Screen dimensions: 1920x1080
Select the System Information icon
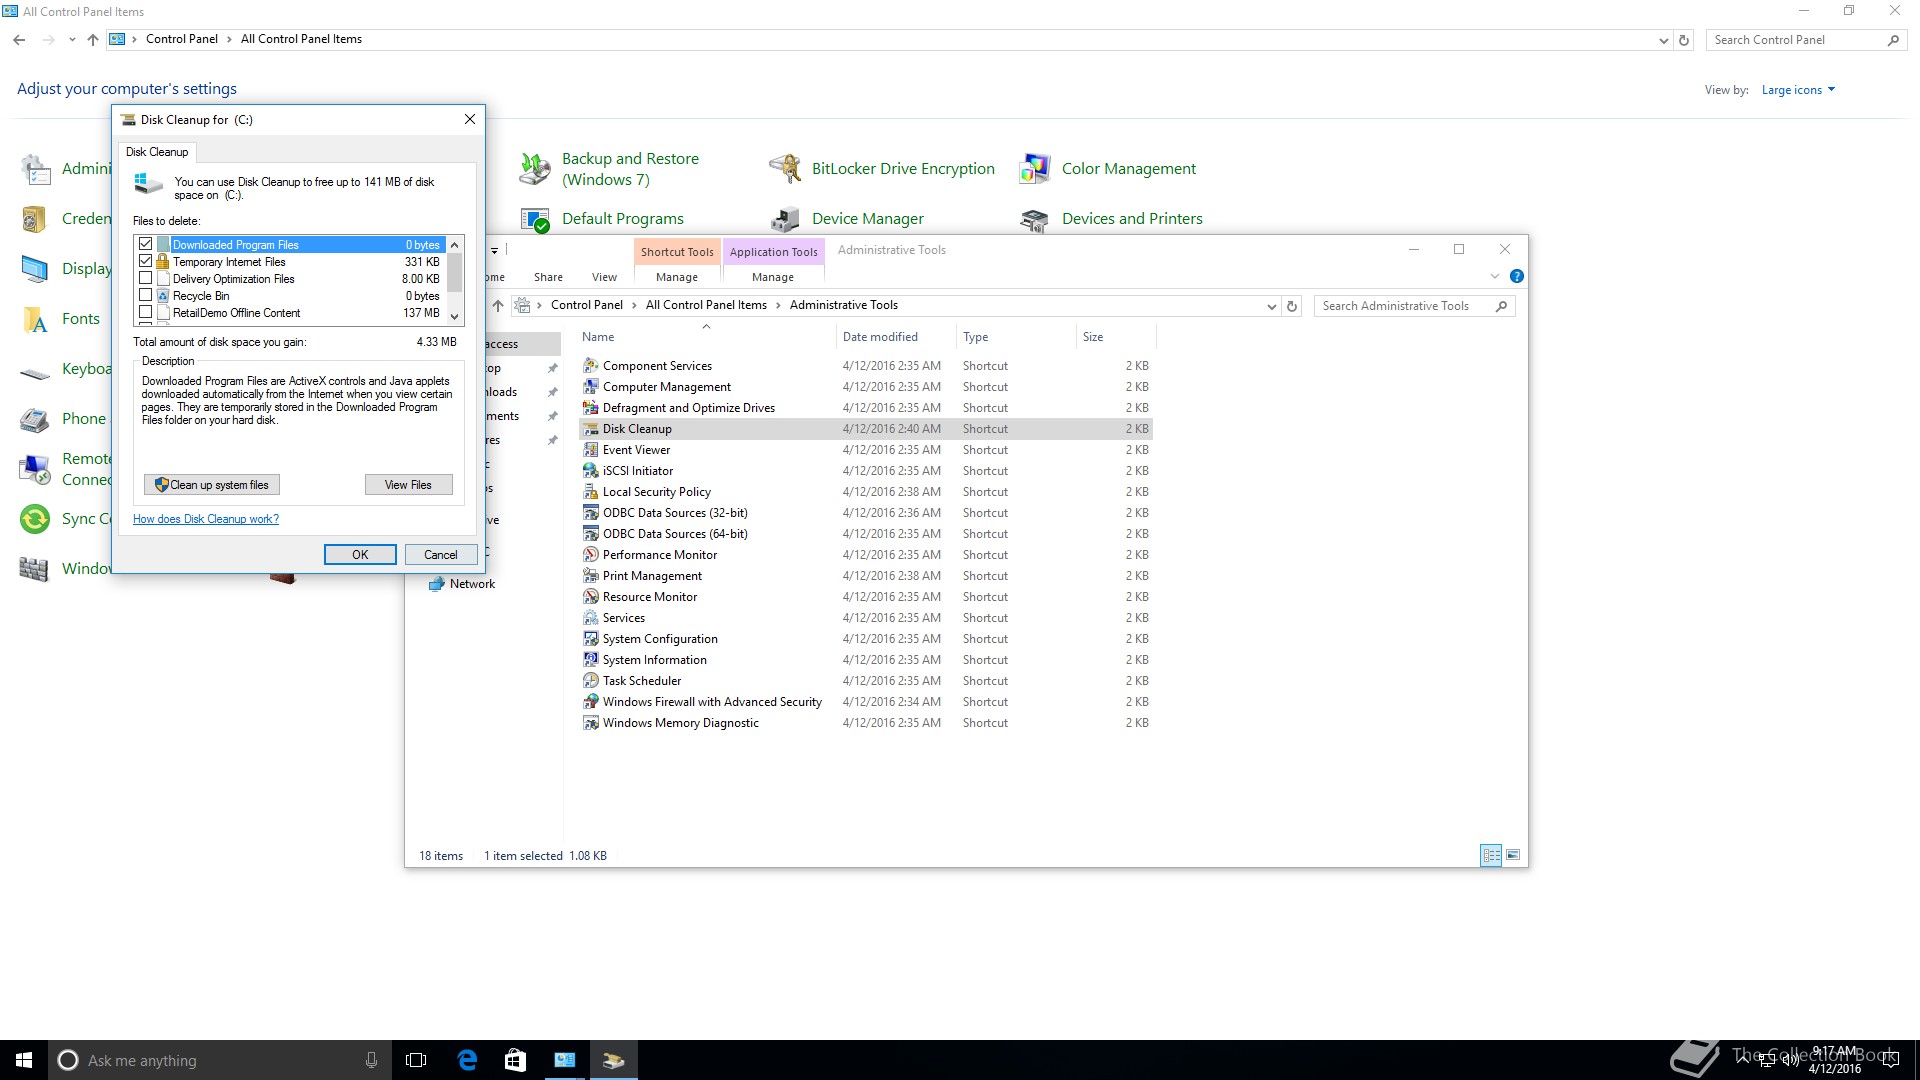591,660
